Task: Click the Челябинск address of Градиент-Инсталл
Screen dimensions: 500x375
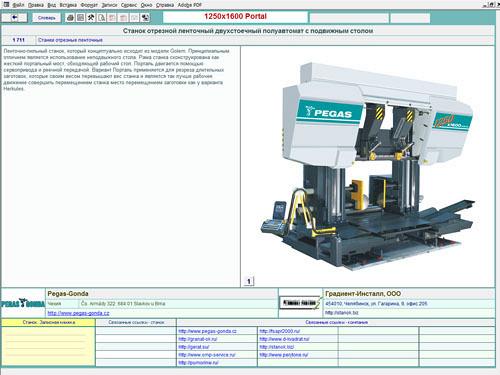Action: click(376, 304)
